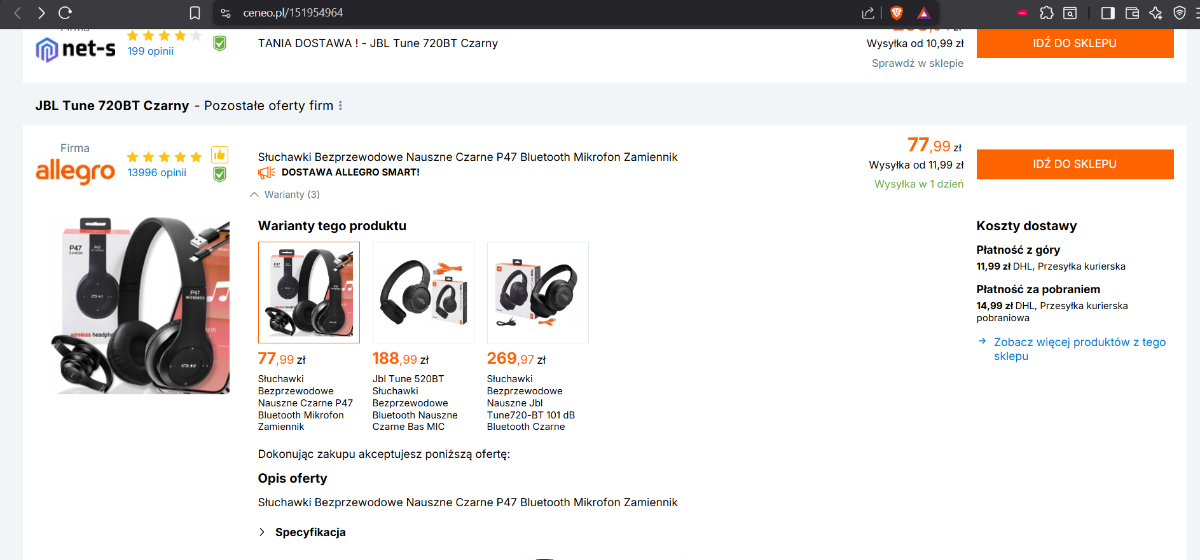The width and height of the screenshot is (1200, 560).
Task: Click the bookmark icon in address bar
Action: [x=195, y=13]
